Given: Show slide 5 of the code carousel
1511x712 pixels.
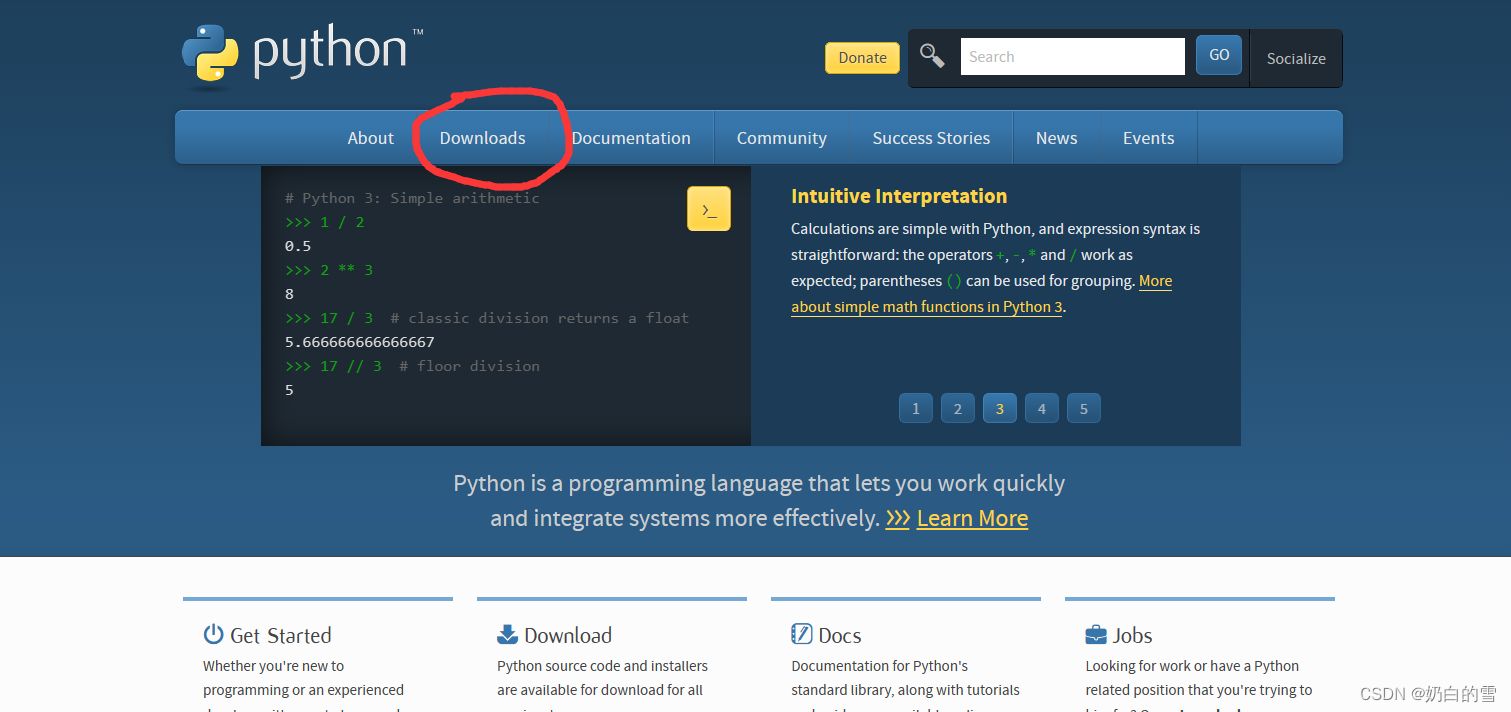Looking at the screenshot, I should 1084,408.
